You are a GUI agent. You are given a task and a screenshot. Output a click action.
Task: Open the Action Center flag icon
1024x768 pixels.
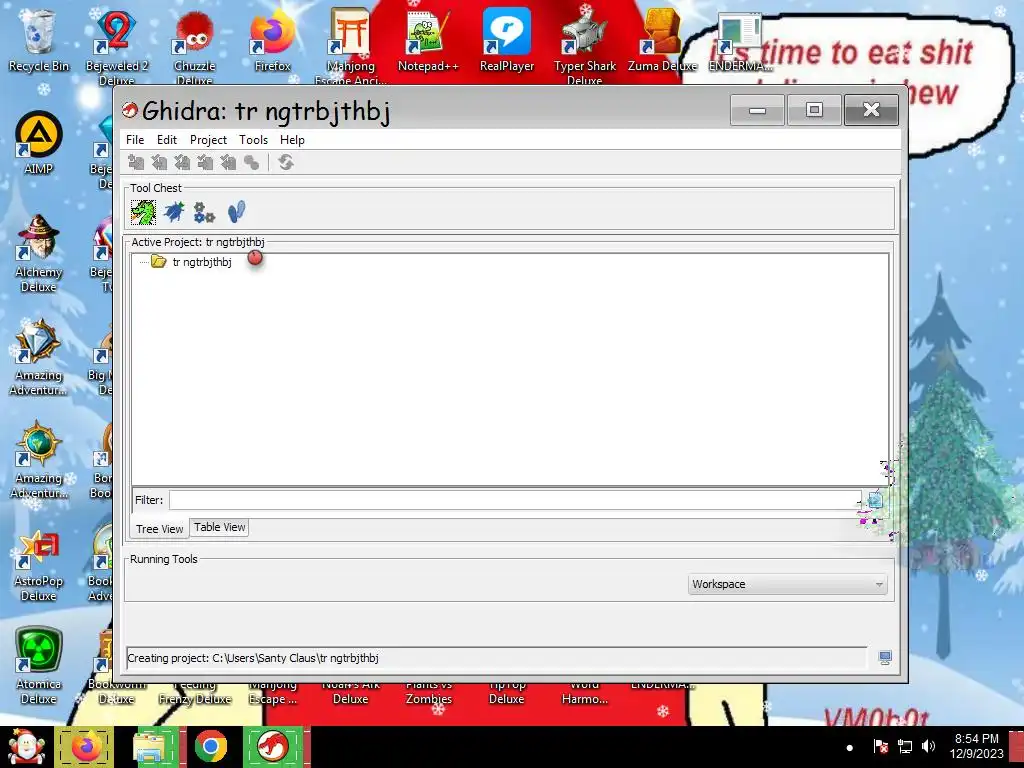[x=881, y=746]
